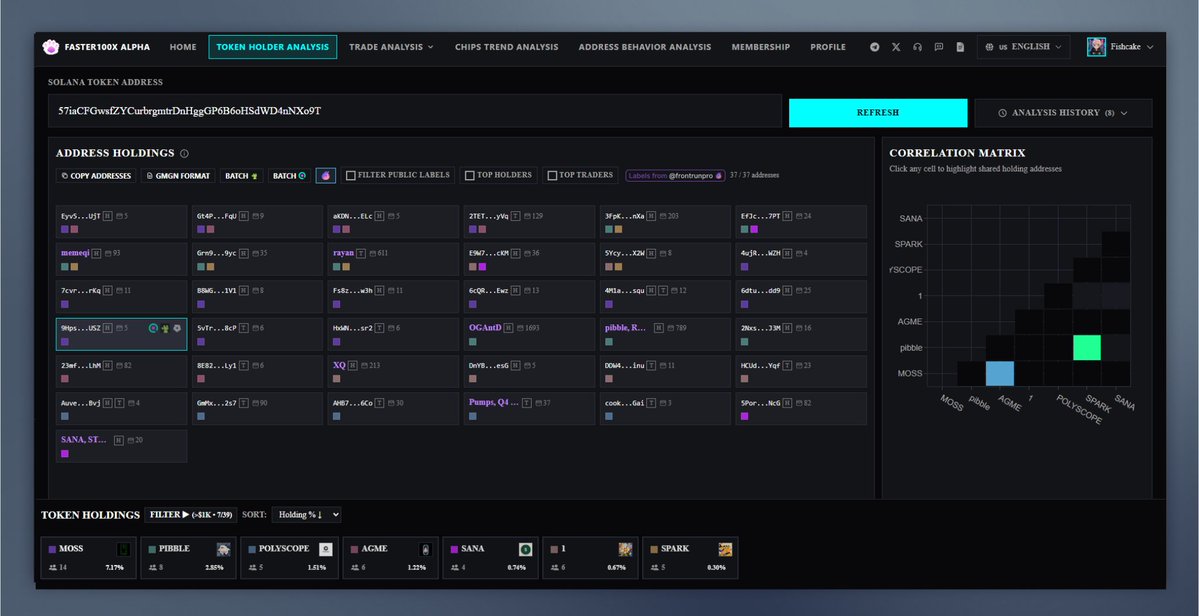Click the Copy Addresses button

[96, 176]
